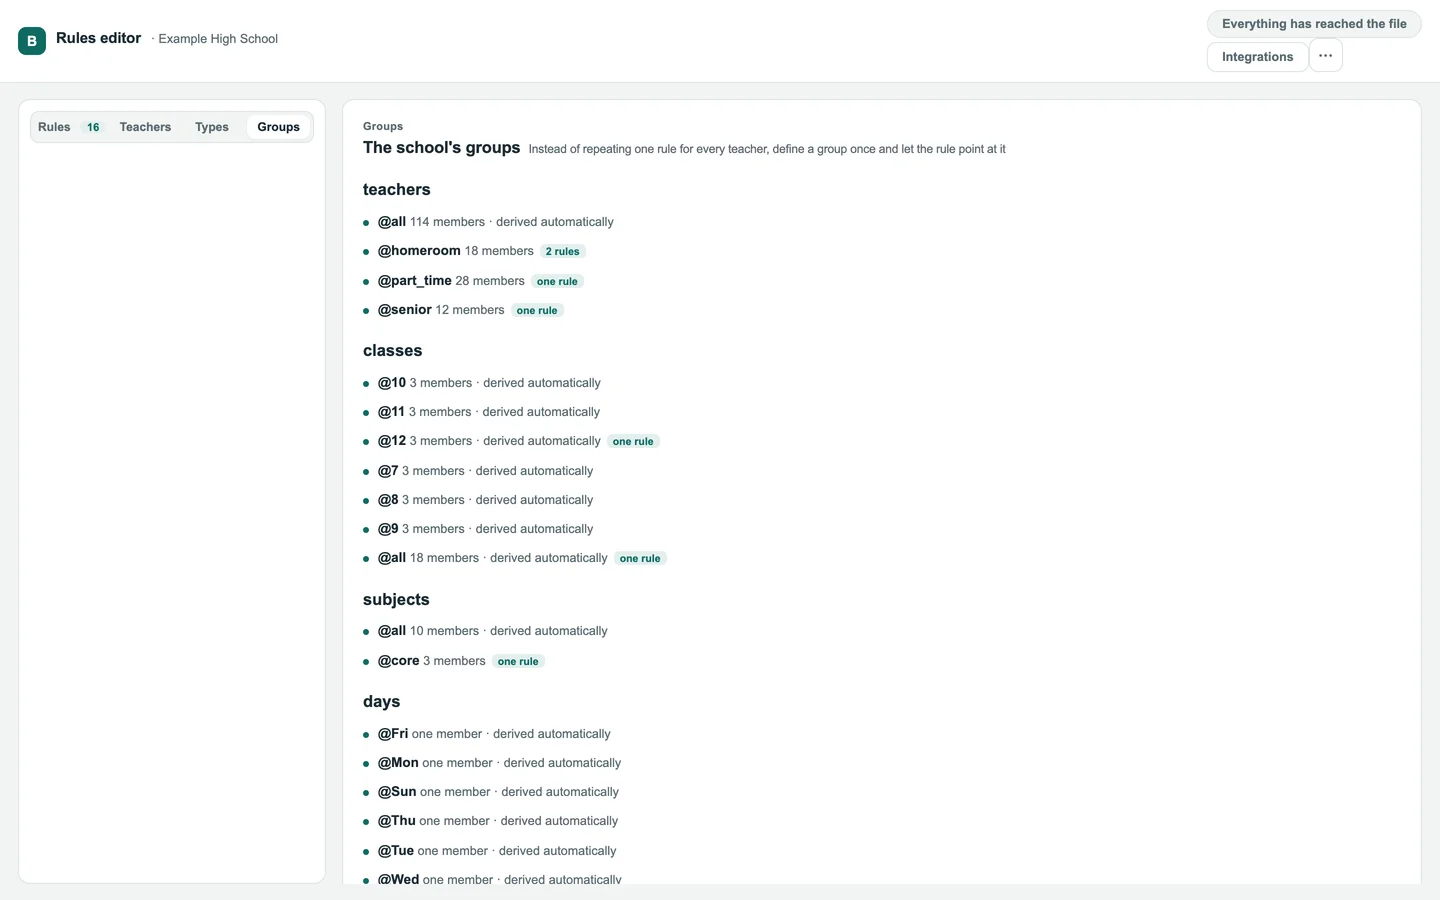Viewport: 1440px width, 900px height.
Task: Click the green B app logo
Action: click(x=32, y=41)
